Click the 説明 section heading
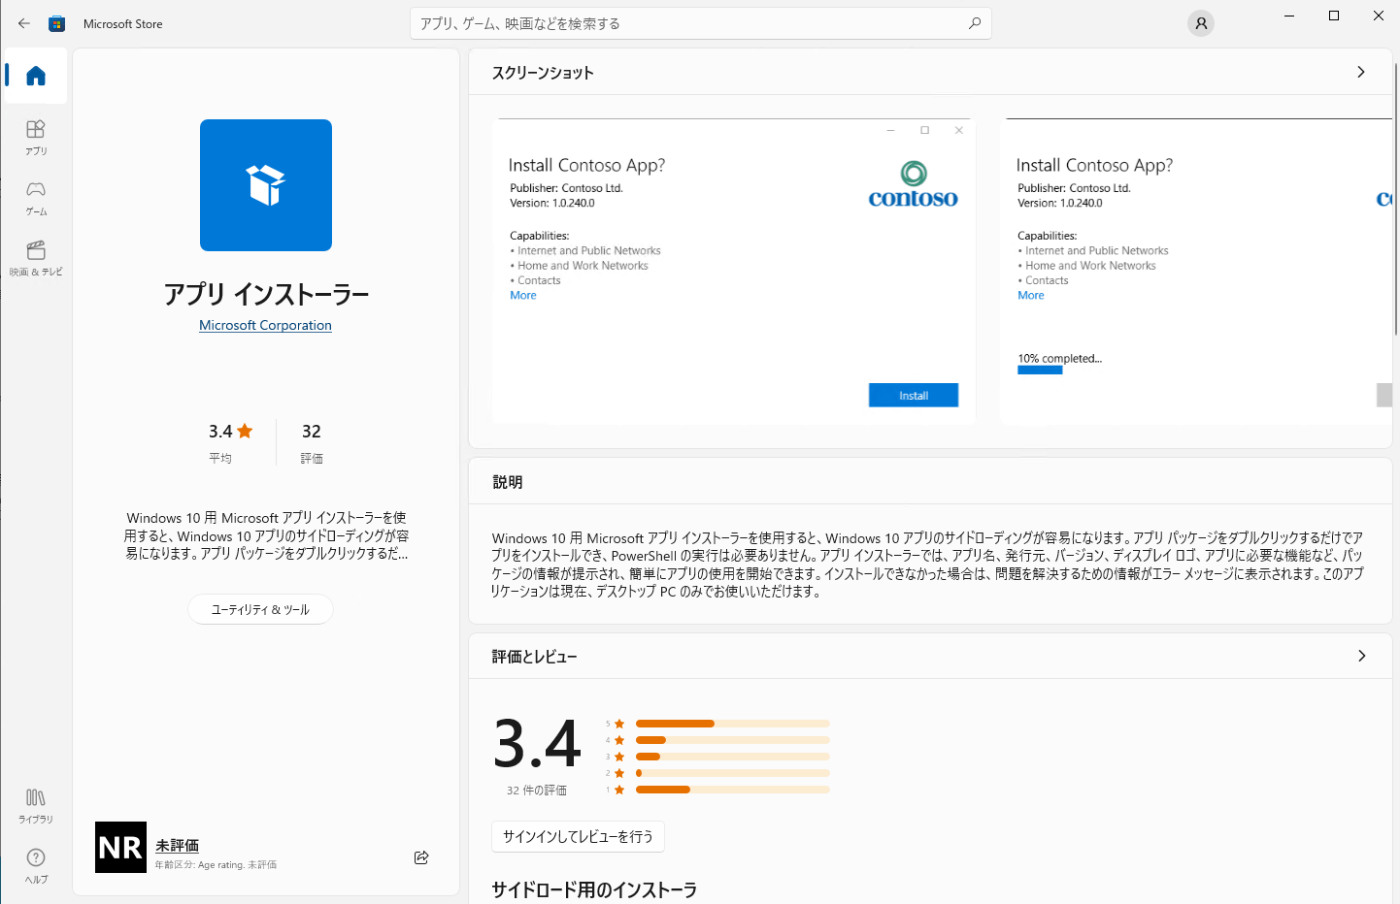Viewport: 1400px width, 904px height. (x=508, y=482)
